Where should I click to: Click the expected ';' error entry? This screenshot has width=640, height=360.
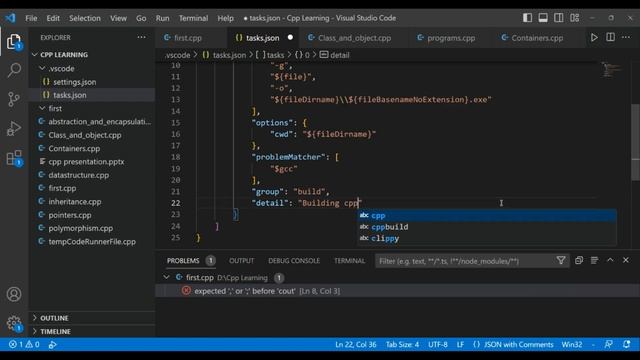[x=398, y=291]
